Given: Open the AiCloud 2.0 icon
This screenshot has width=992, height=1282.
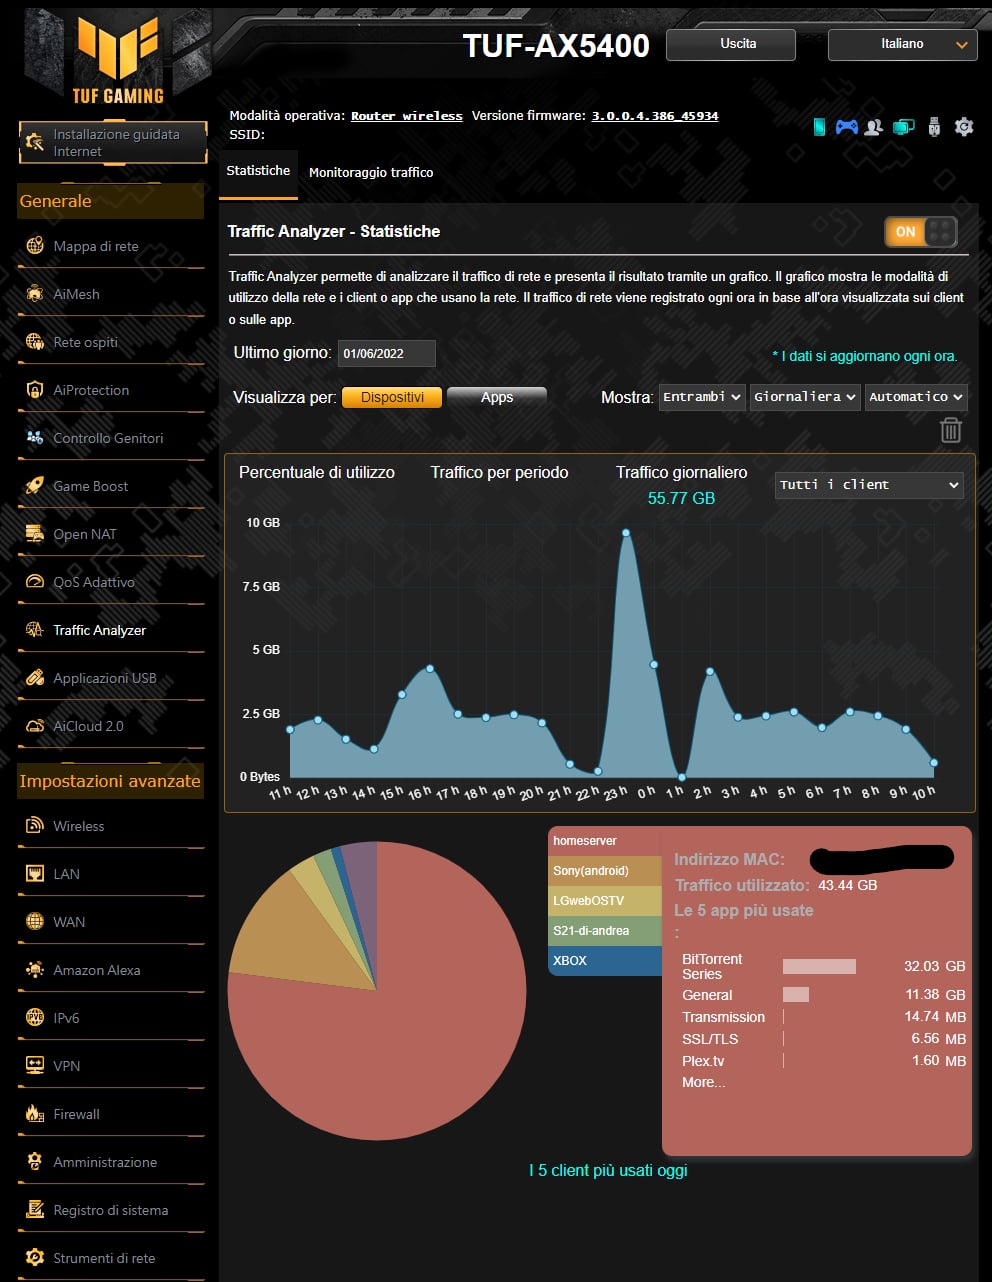Looking at the screenshot, I should pos(35,725).
